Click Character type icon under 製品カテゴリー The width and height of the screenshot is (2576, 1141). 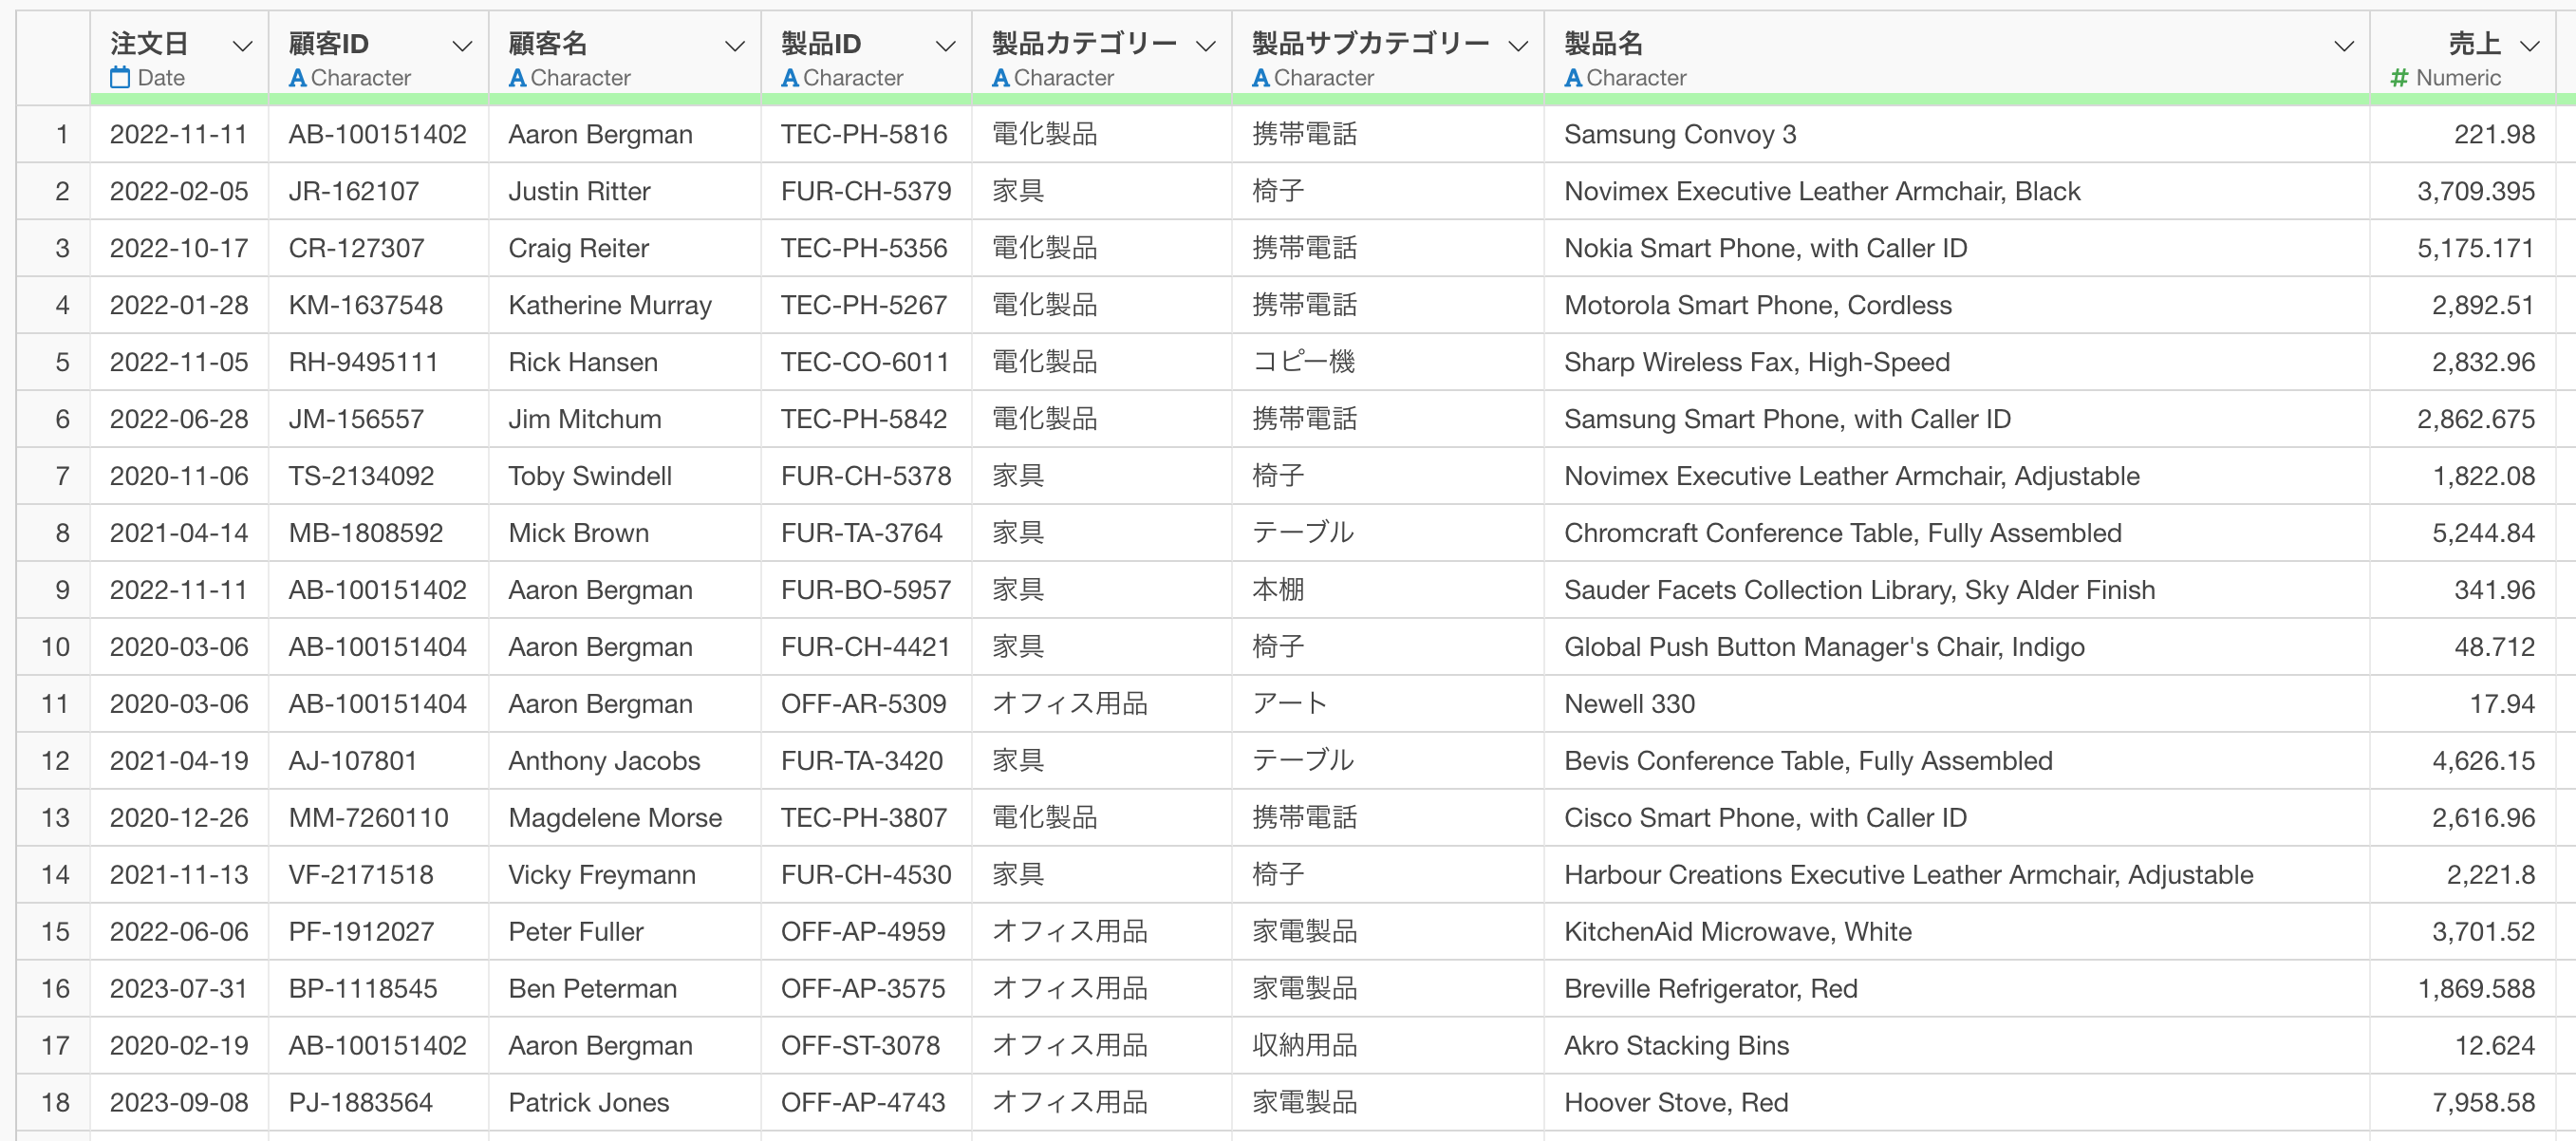pyautogui.click(x=1000, y=77)
